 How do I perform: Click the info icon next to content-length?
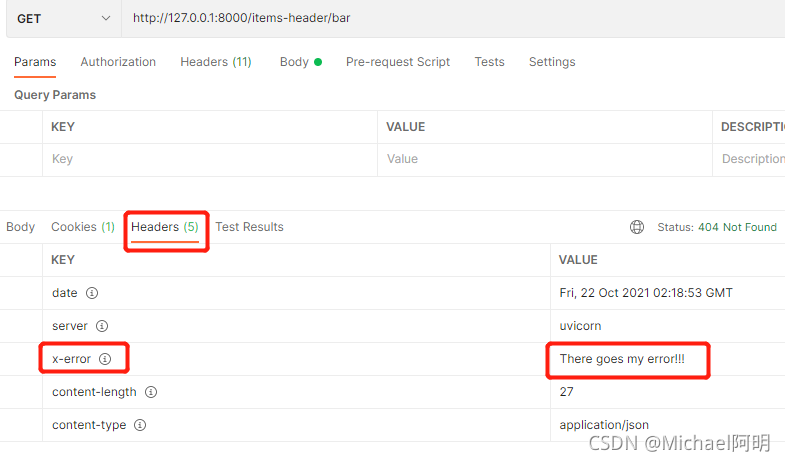coord(151,392)
